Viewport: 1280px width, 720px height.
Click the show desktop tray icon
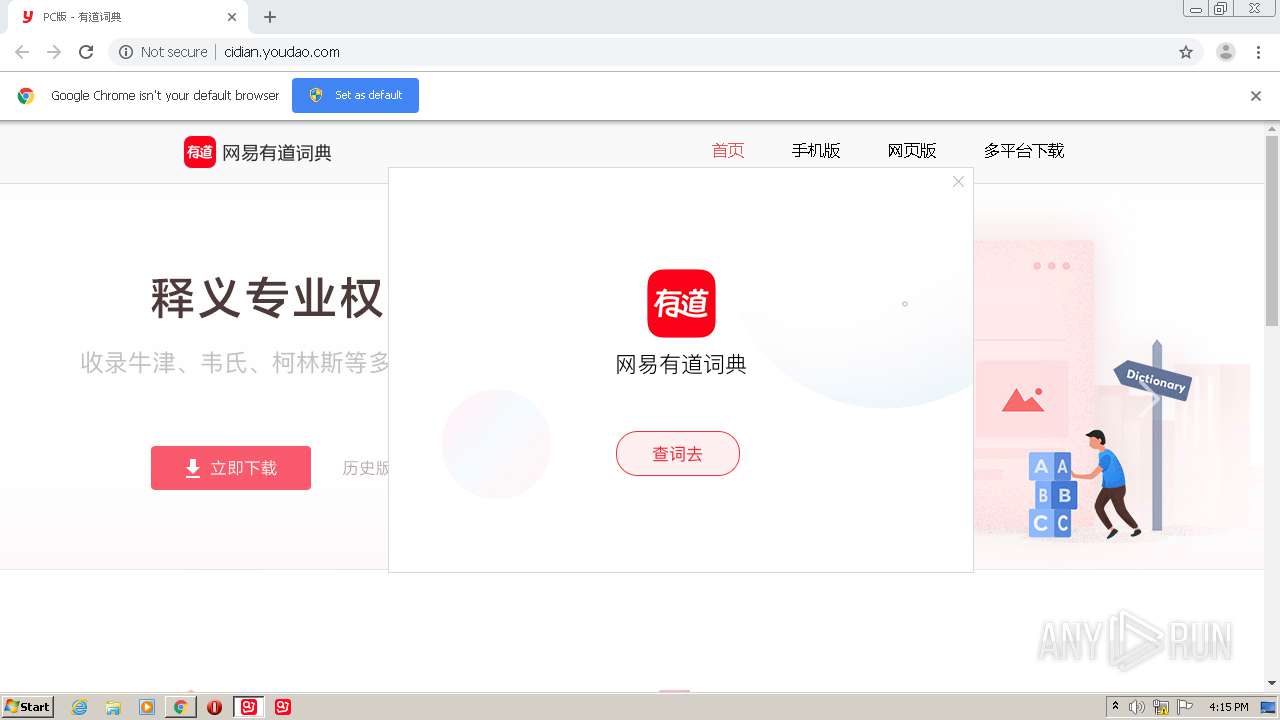tap(1269, 707)
